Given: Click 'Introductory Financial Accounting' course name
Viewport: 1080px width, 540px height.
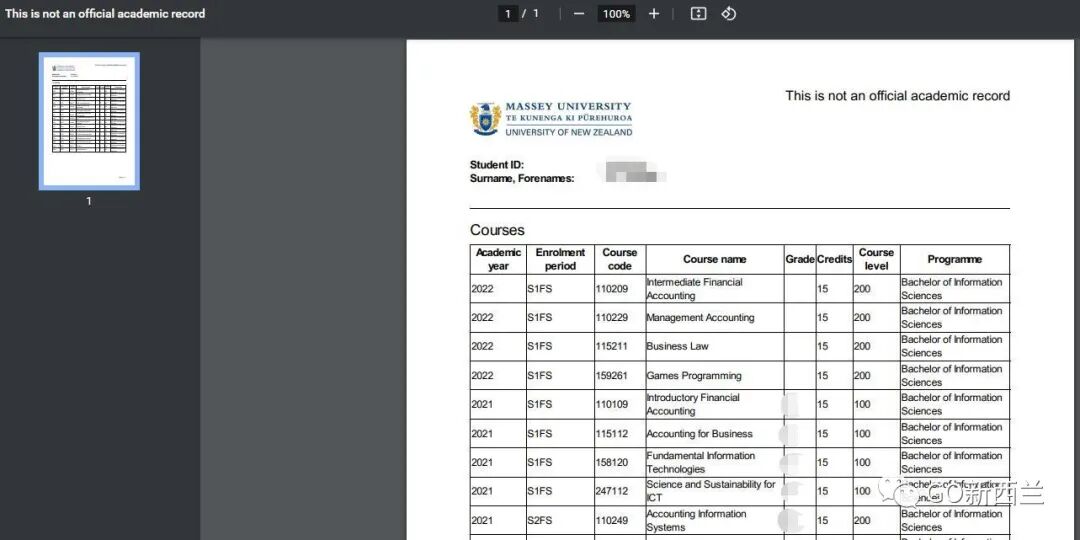Looking at the screenshot, I should coord(693,404).
